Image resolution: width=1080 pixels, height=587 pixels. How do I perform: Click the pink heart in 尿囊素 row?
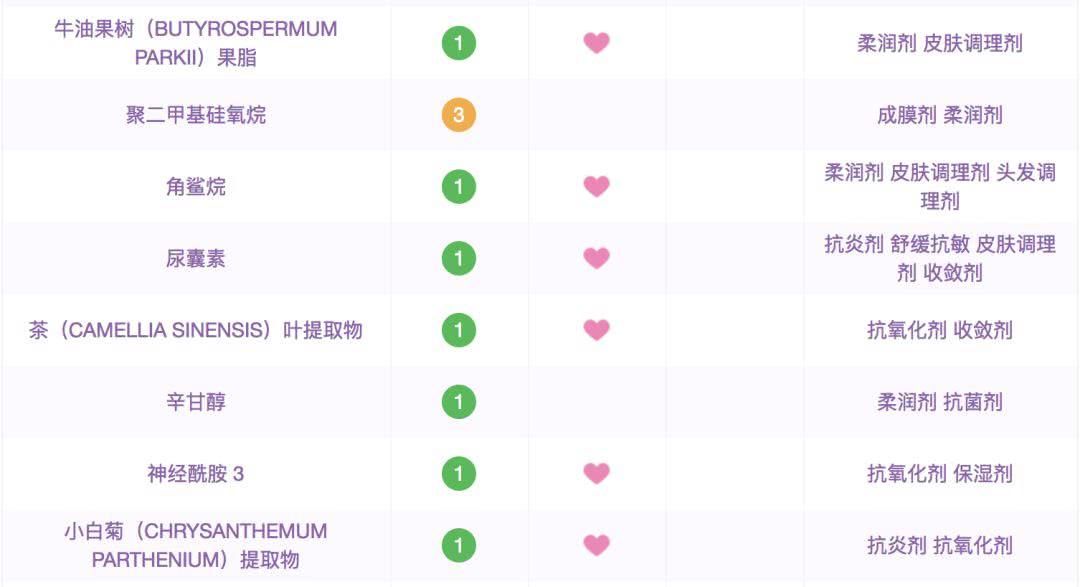click(596, 259)
